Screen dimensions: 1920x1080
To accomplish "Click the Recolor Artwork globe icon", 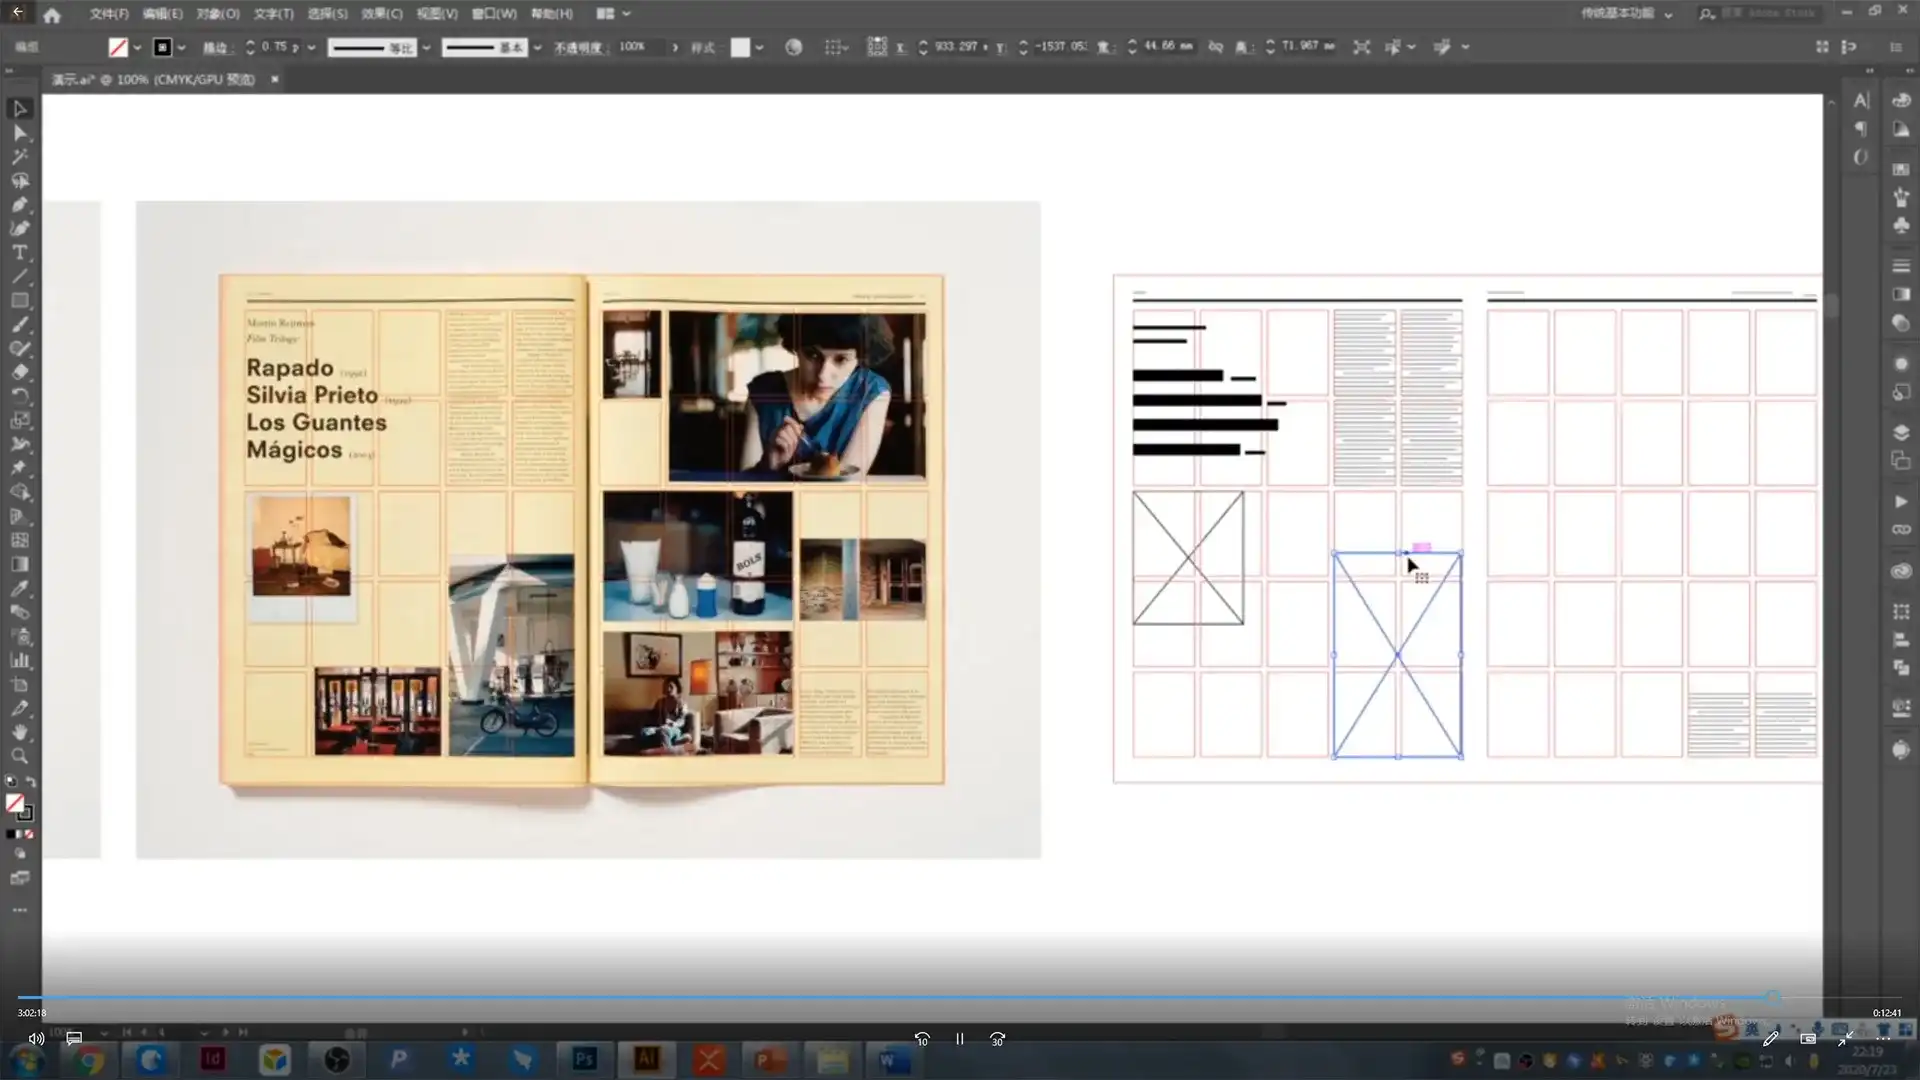I will tap(793, 47).
